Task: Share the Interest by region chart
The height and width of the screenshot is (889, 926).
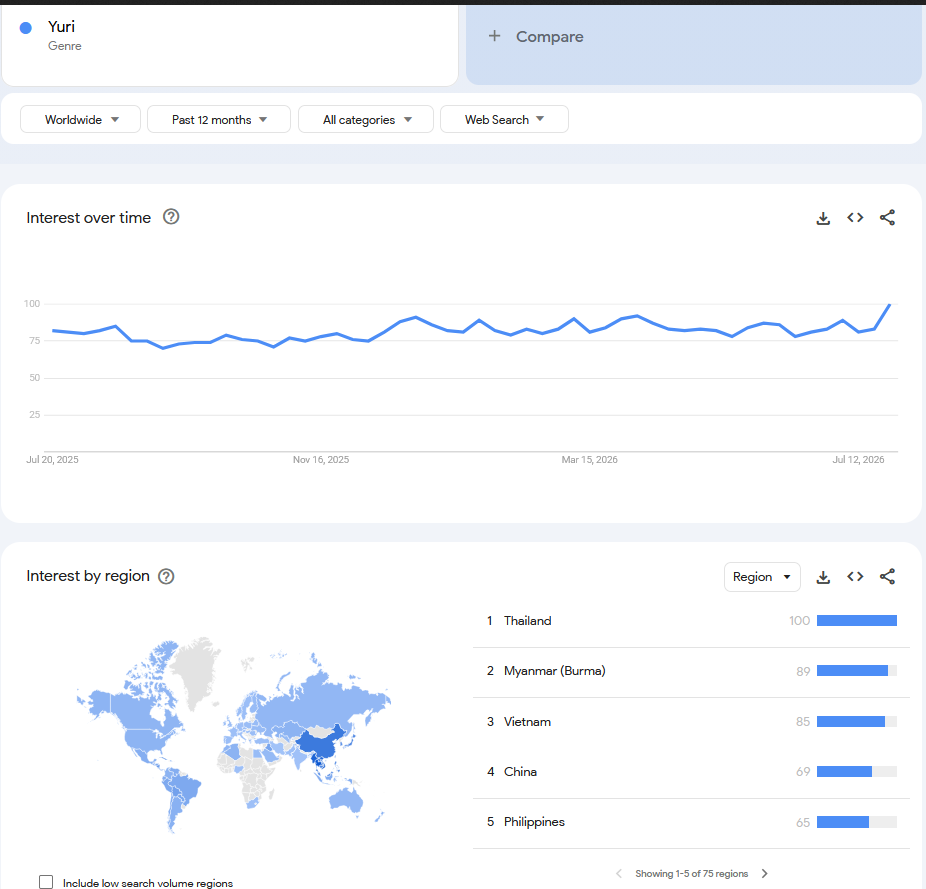Action: (x=887, y=577)
